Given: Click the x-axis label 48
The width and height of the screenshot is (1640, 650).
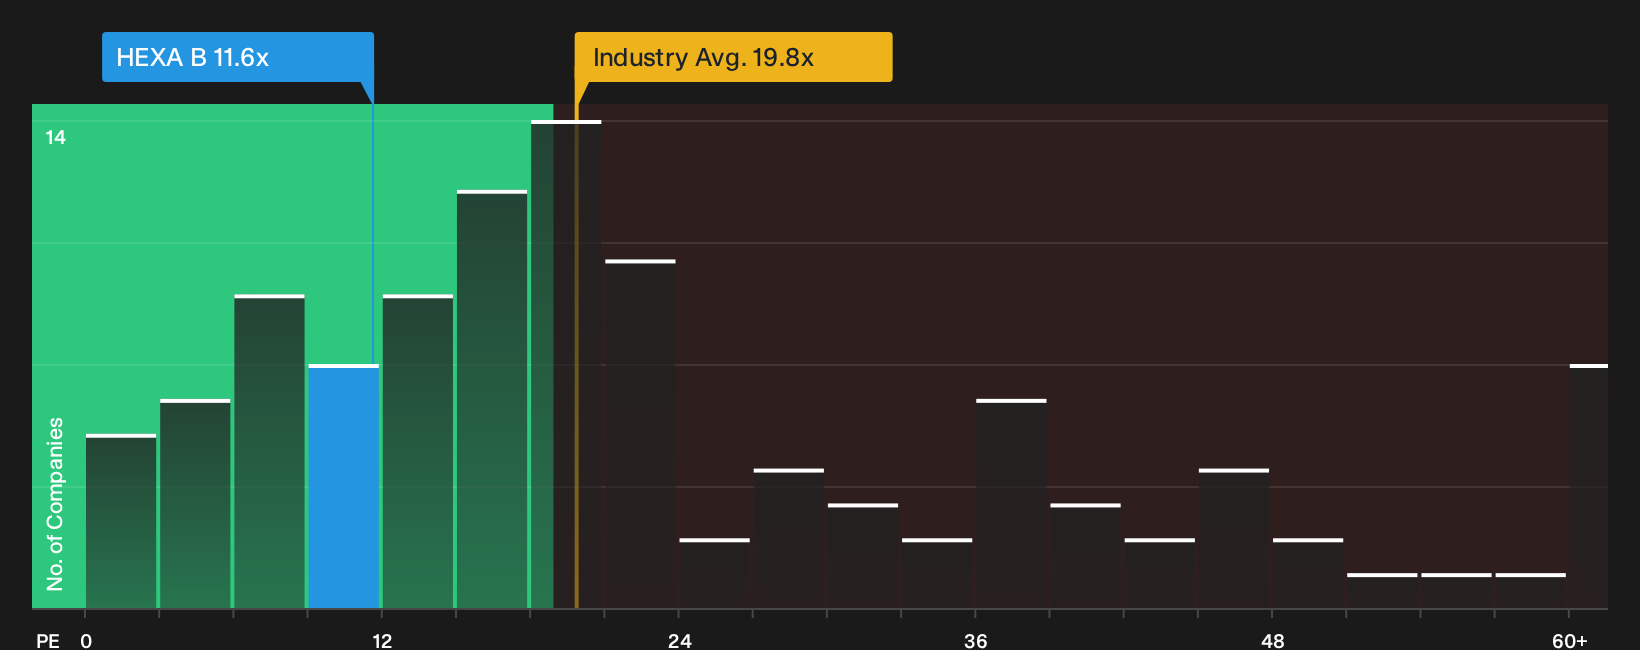Looking at the screenshot, I should point(1272,640).
